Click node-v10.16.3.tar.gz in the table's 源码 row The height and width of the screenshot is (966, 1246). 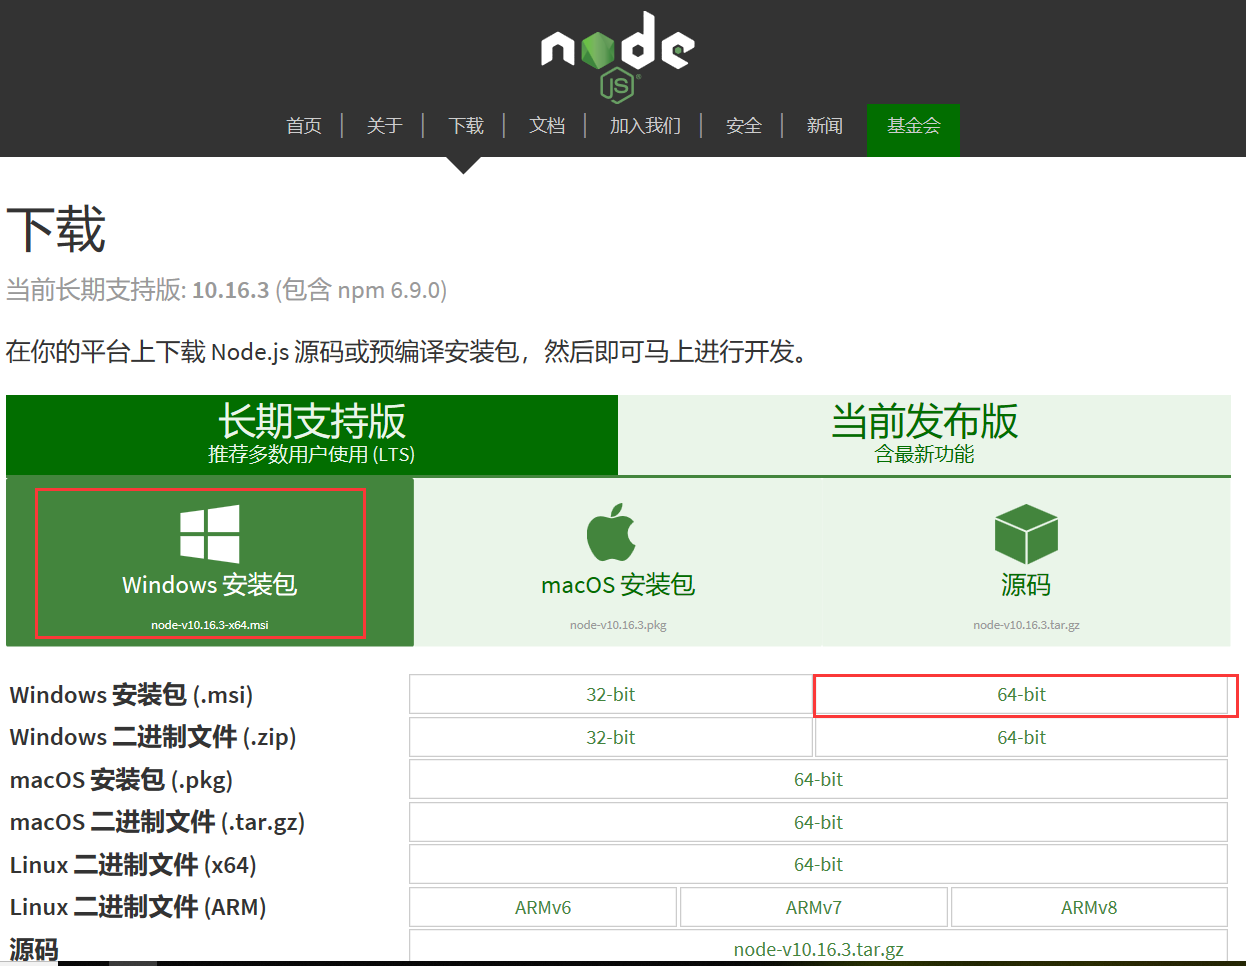(x=818, y=949)
